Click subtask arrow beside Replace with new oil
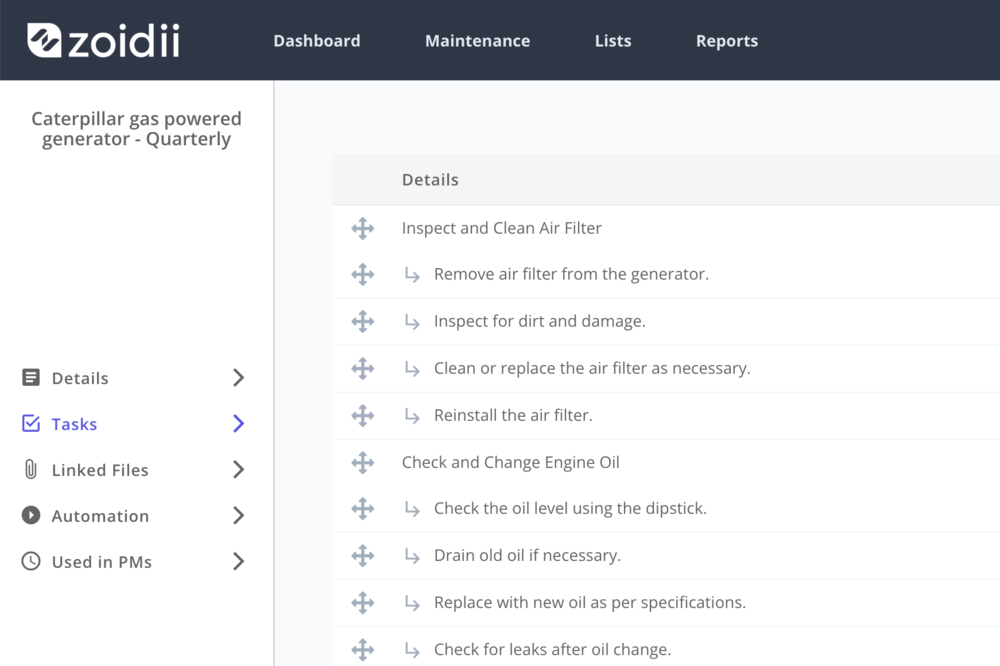Screen dimensions: 1000x666 pyautogui.click(x=412, y=603)
